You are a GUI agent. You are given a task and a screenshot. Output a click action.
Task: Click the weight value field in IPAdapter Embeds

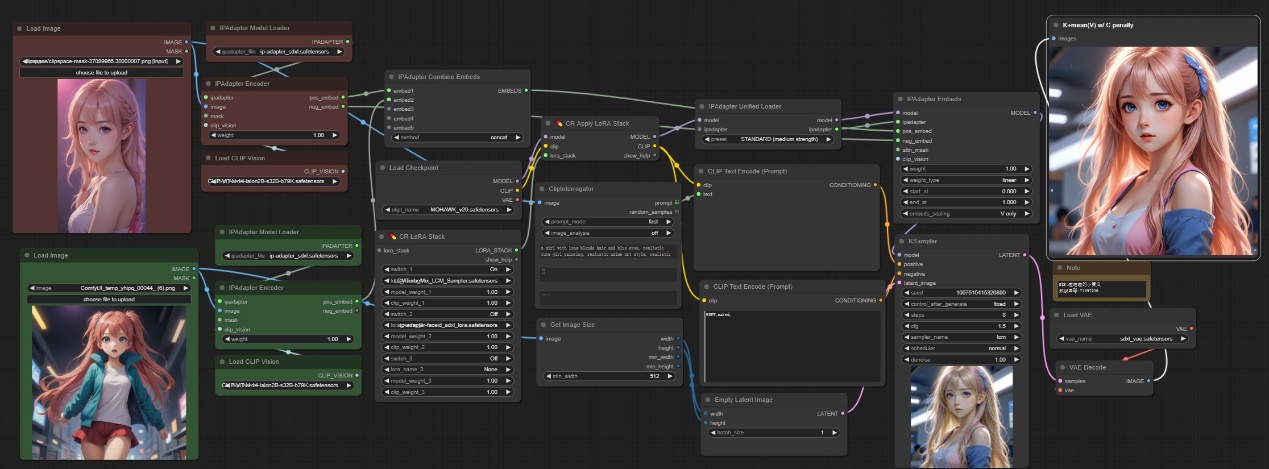(964, 168)
